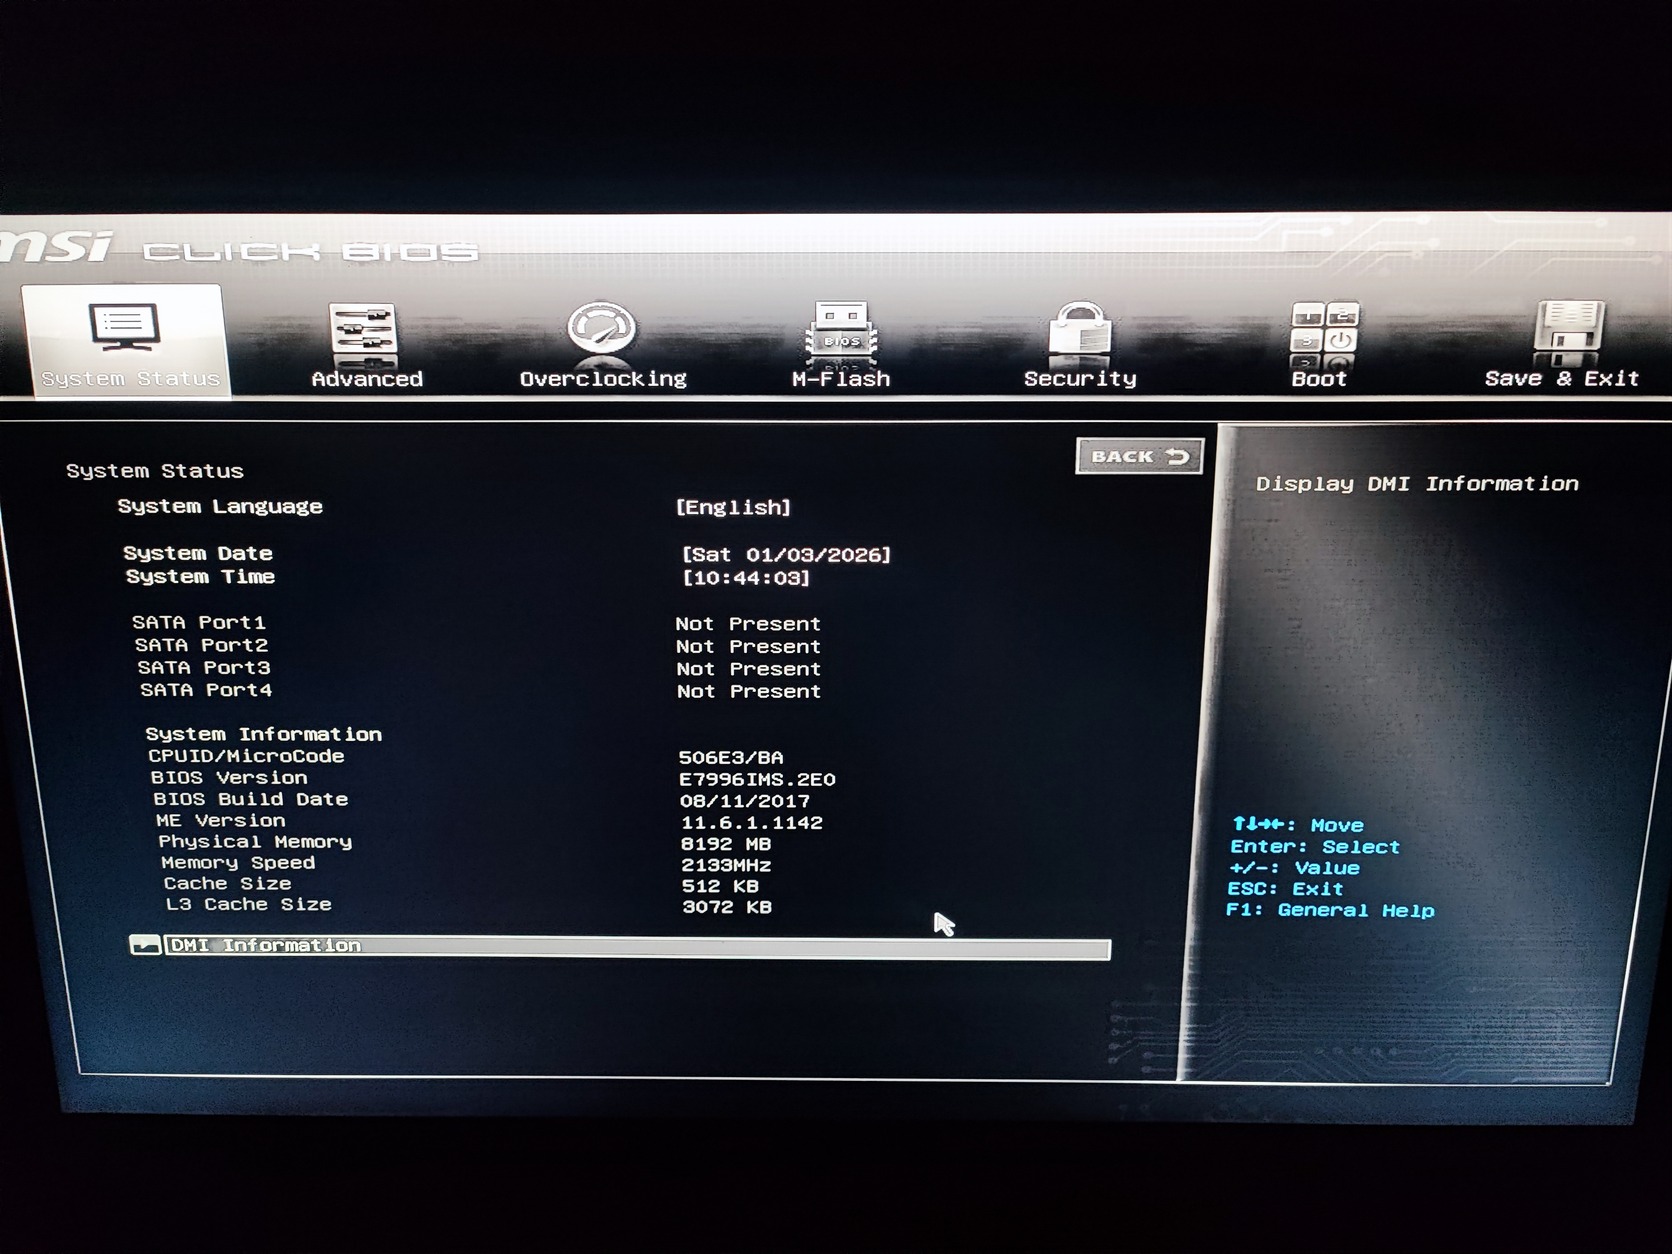Switch to the Overclocking tab label

point(603,379)
